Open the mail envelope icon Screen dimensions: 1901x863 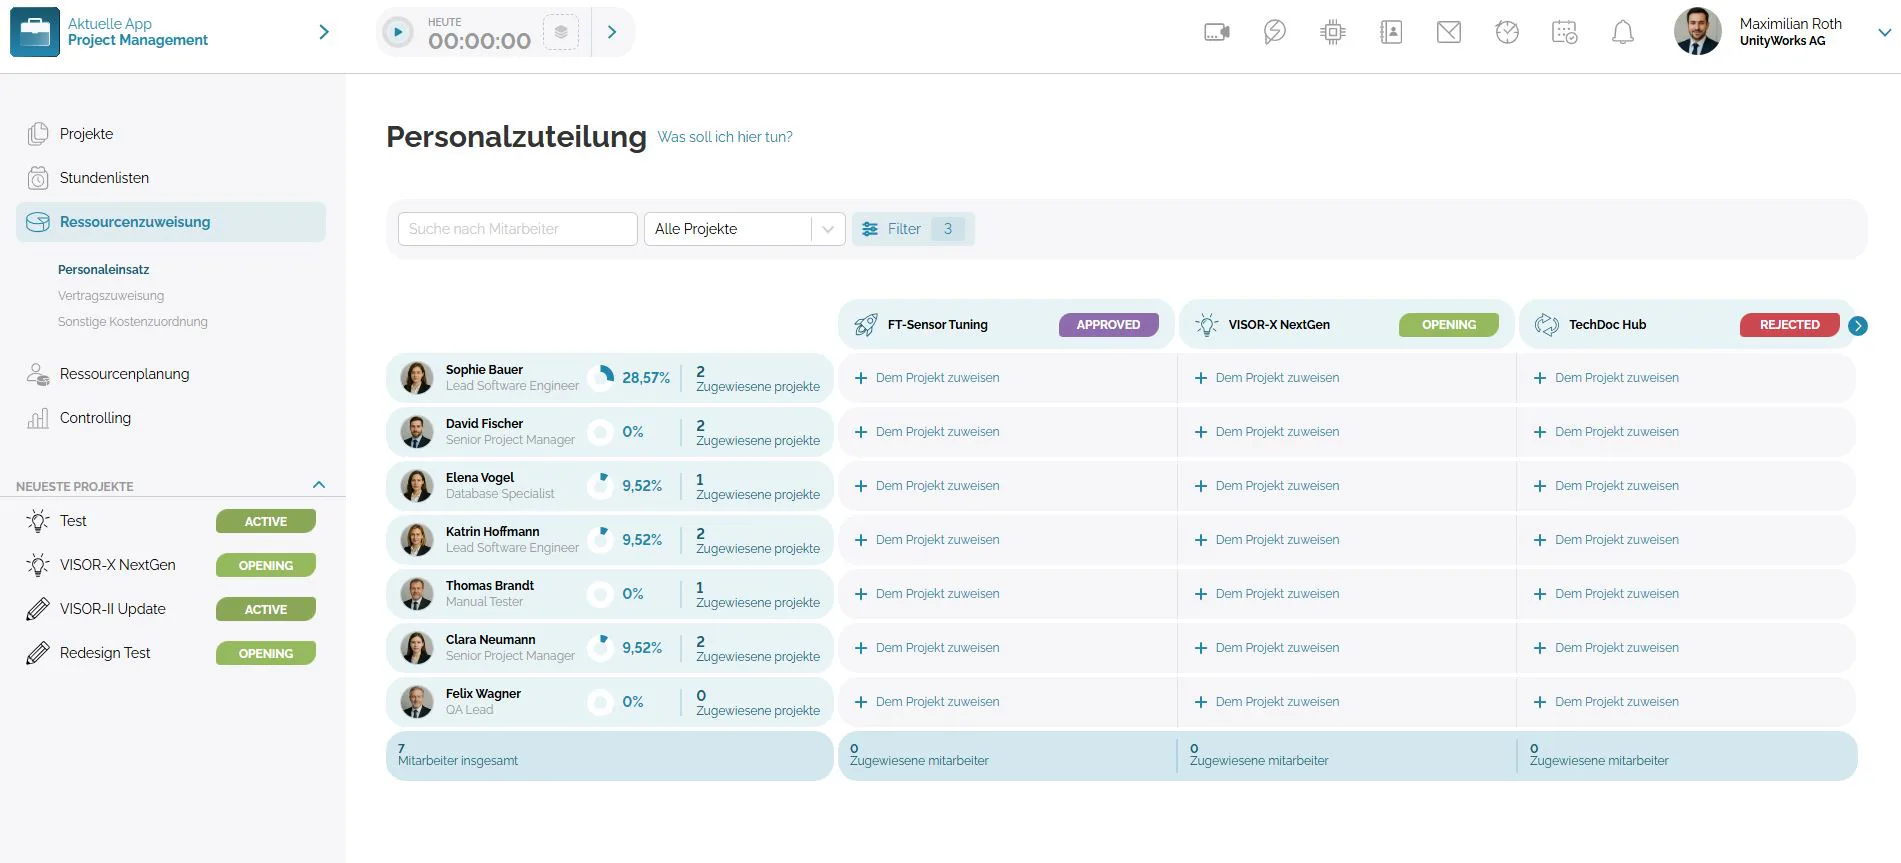pyautogui.click(x=1449, y=32)
